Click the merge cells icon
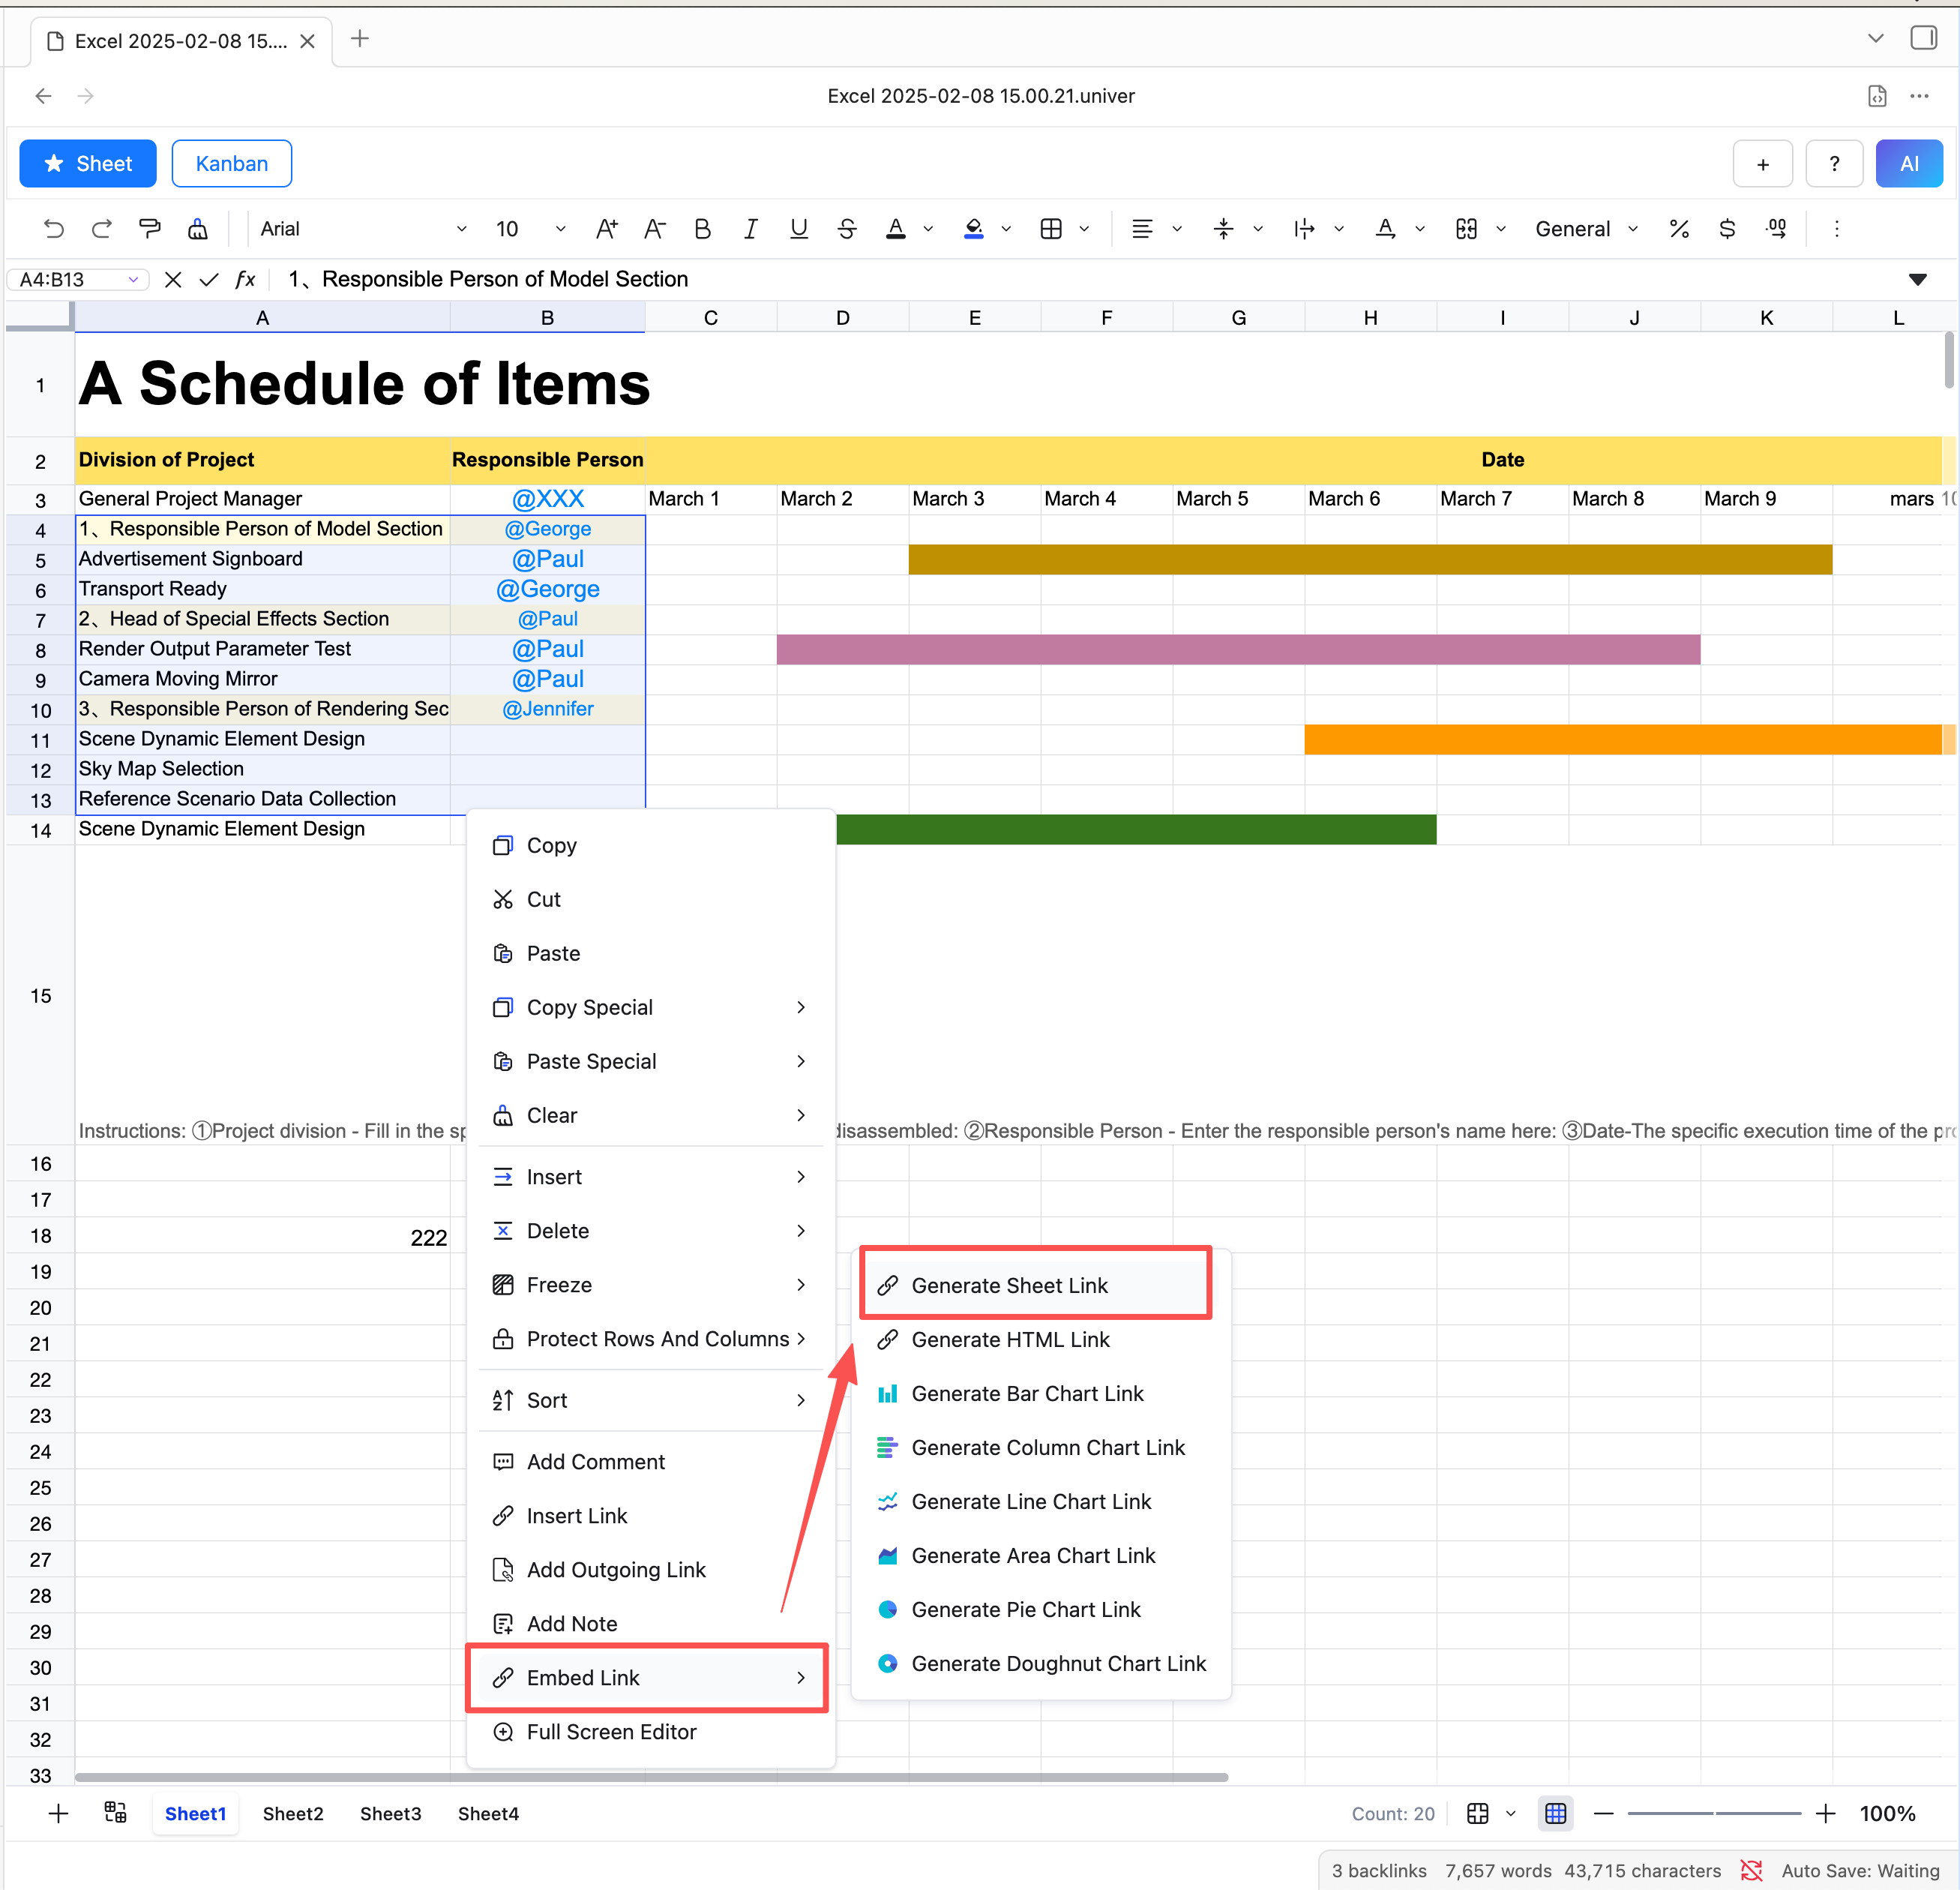This screenshot has height=1890, width=1960. point(1466,229)
